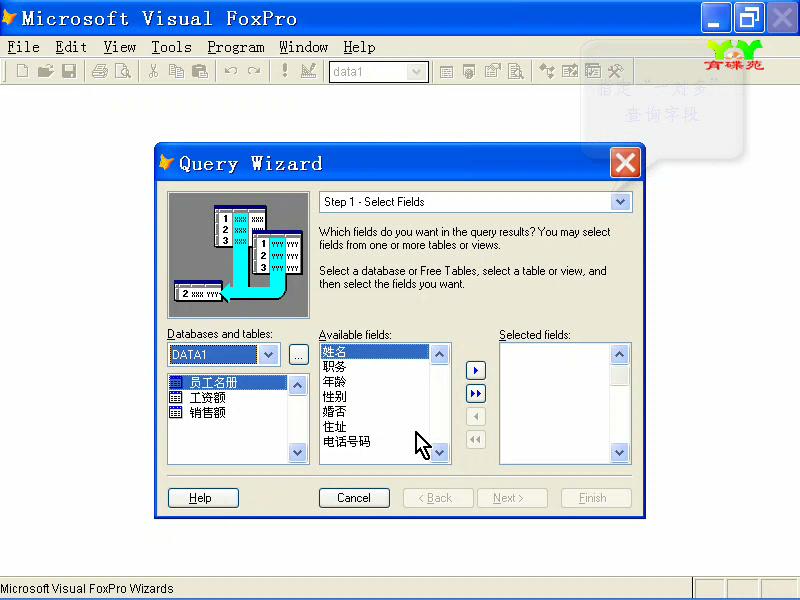
Task: Open the Help menu in the menu bar
Action: (359, 47)
